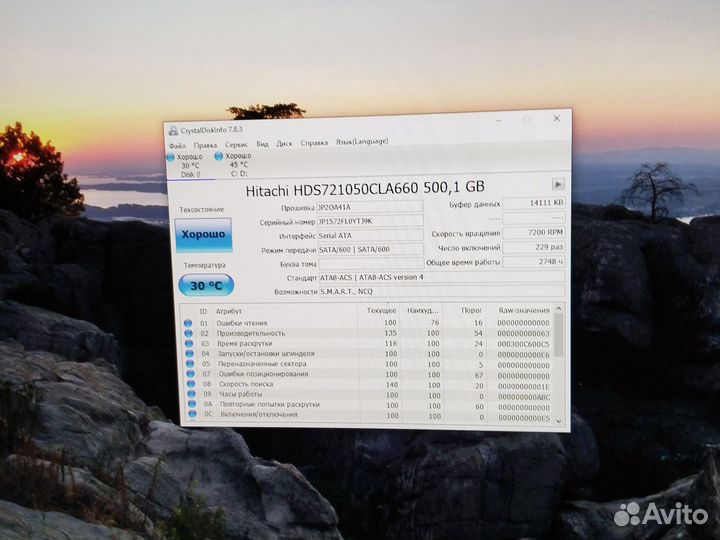Click status icon for attribute 01 Ошибки чтения
The image size is (720, 540).
pyautogui.click(x=188, y=323)
